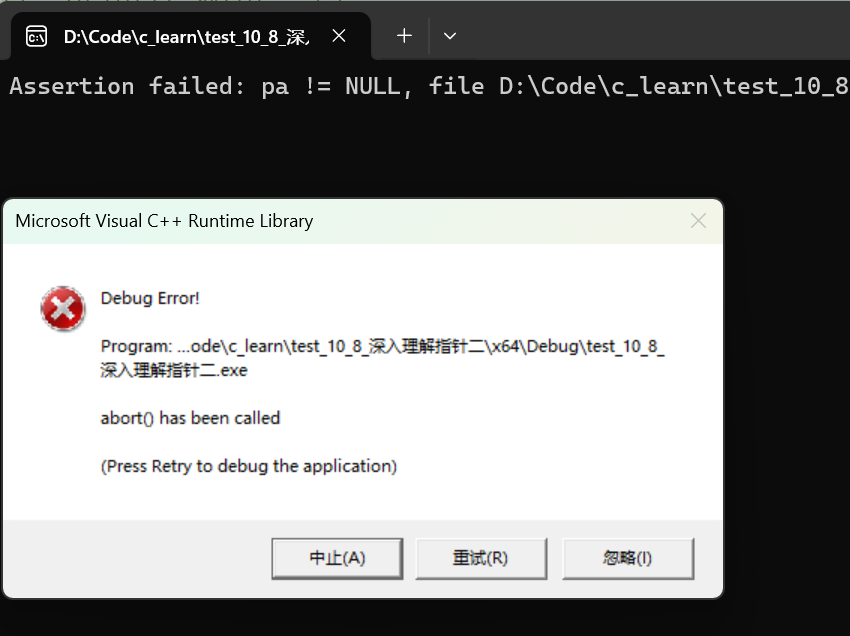Click the terminal tab's console icon
This screenshot has height=636, width=850.
tap(36, 36)
